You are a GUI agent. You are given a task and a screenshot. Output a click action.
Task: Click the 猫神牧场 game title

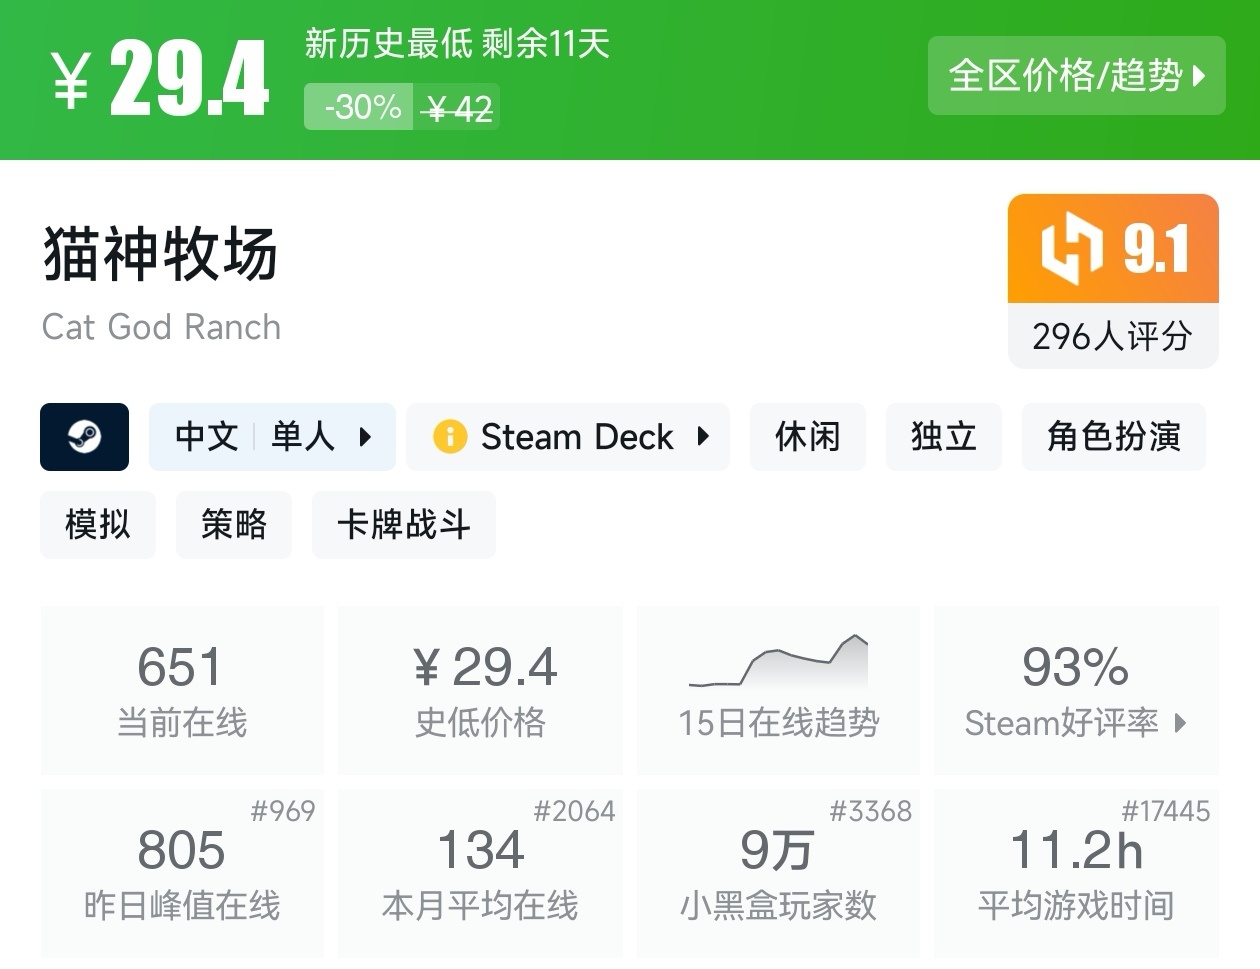coord(160,254)
